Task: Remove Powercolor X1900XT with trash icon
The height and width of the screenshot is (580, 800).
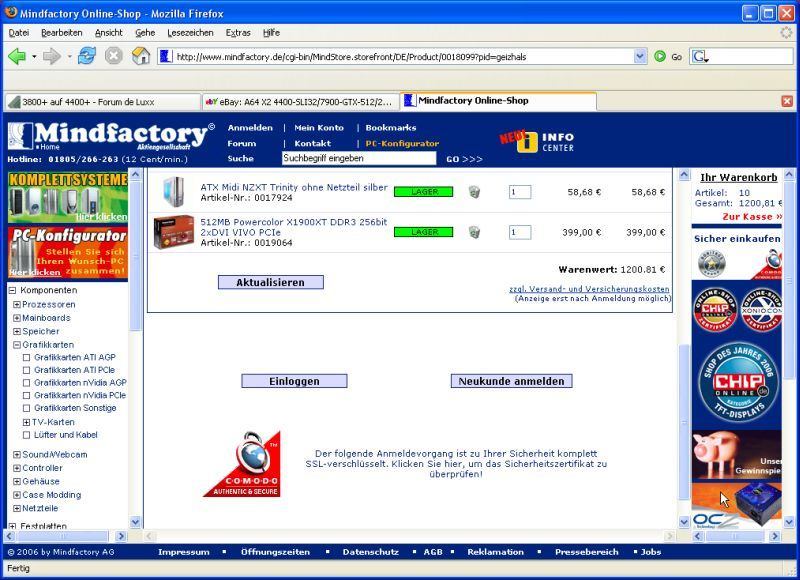Action: [x=474, y=232]
